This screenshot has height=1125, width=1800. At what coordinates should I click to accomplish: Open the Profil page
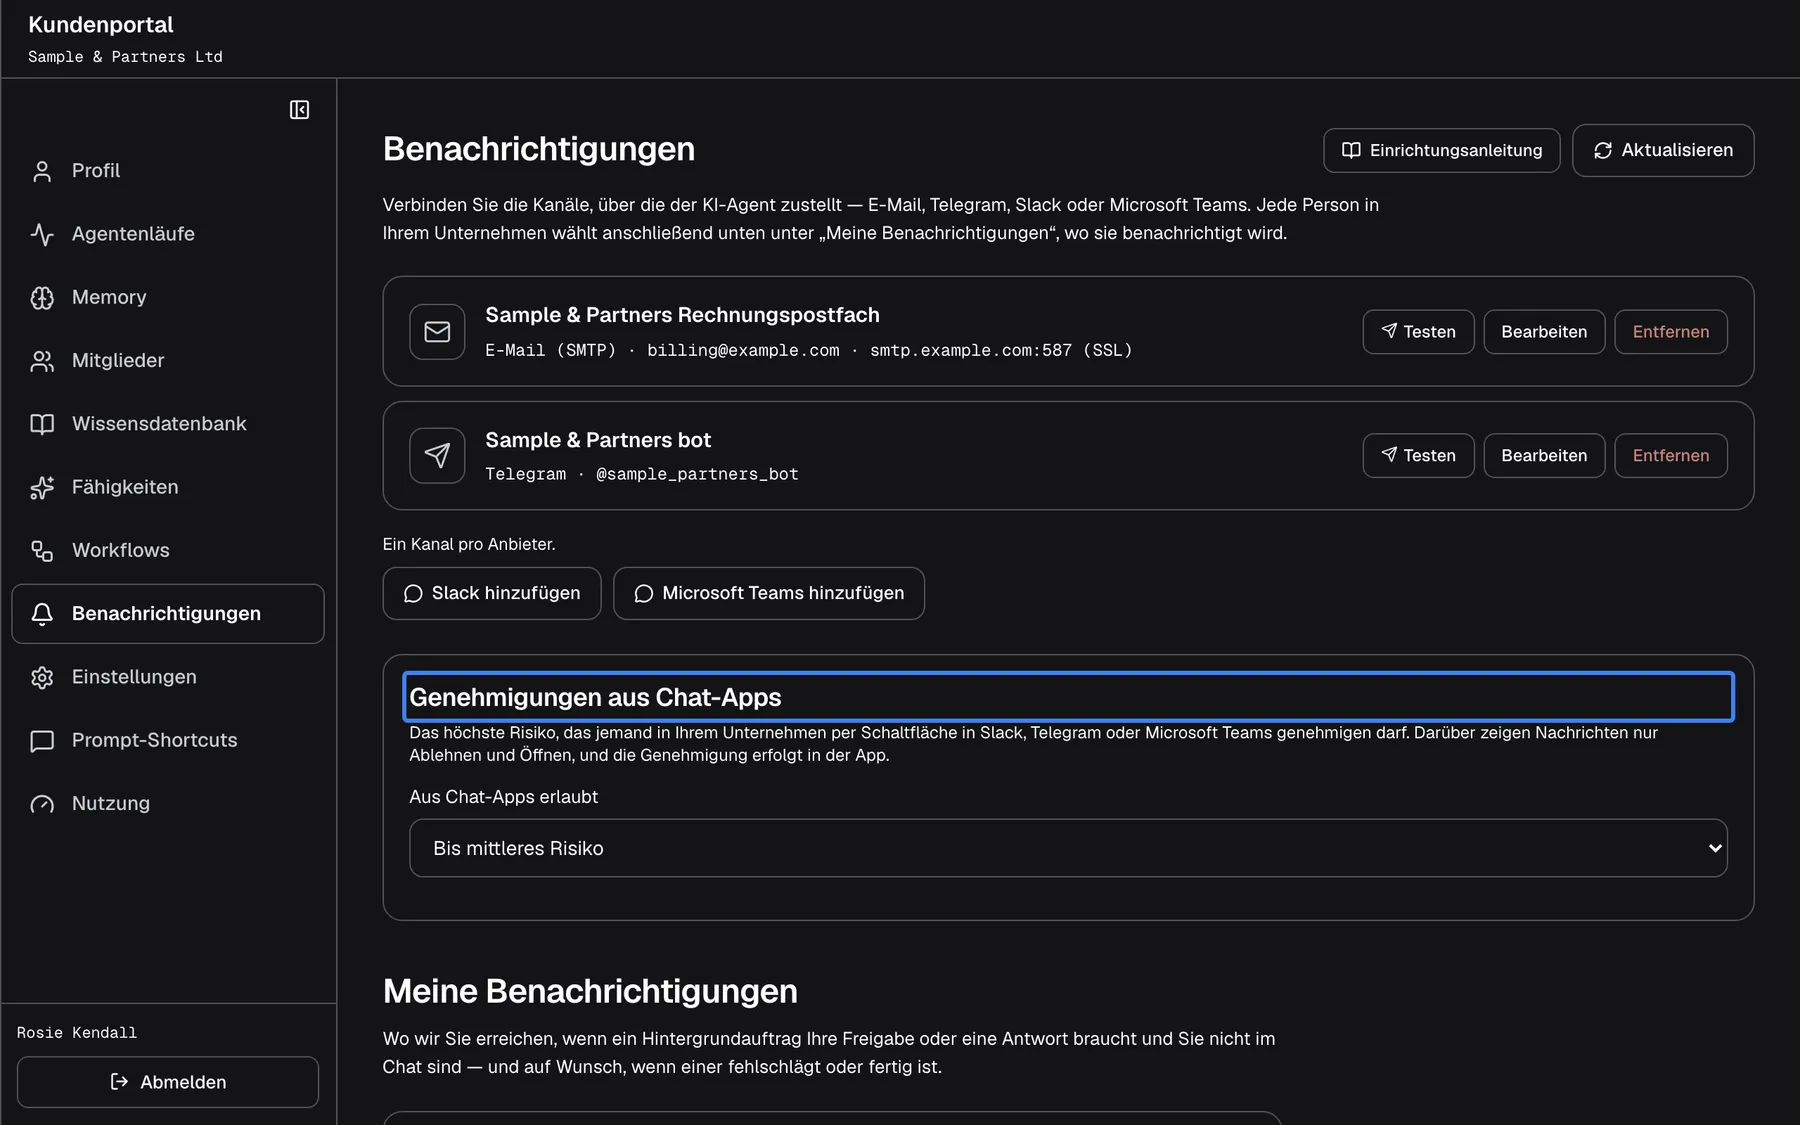coord(168,171)
